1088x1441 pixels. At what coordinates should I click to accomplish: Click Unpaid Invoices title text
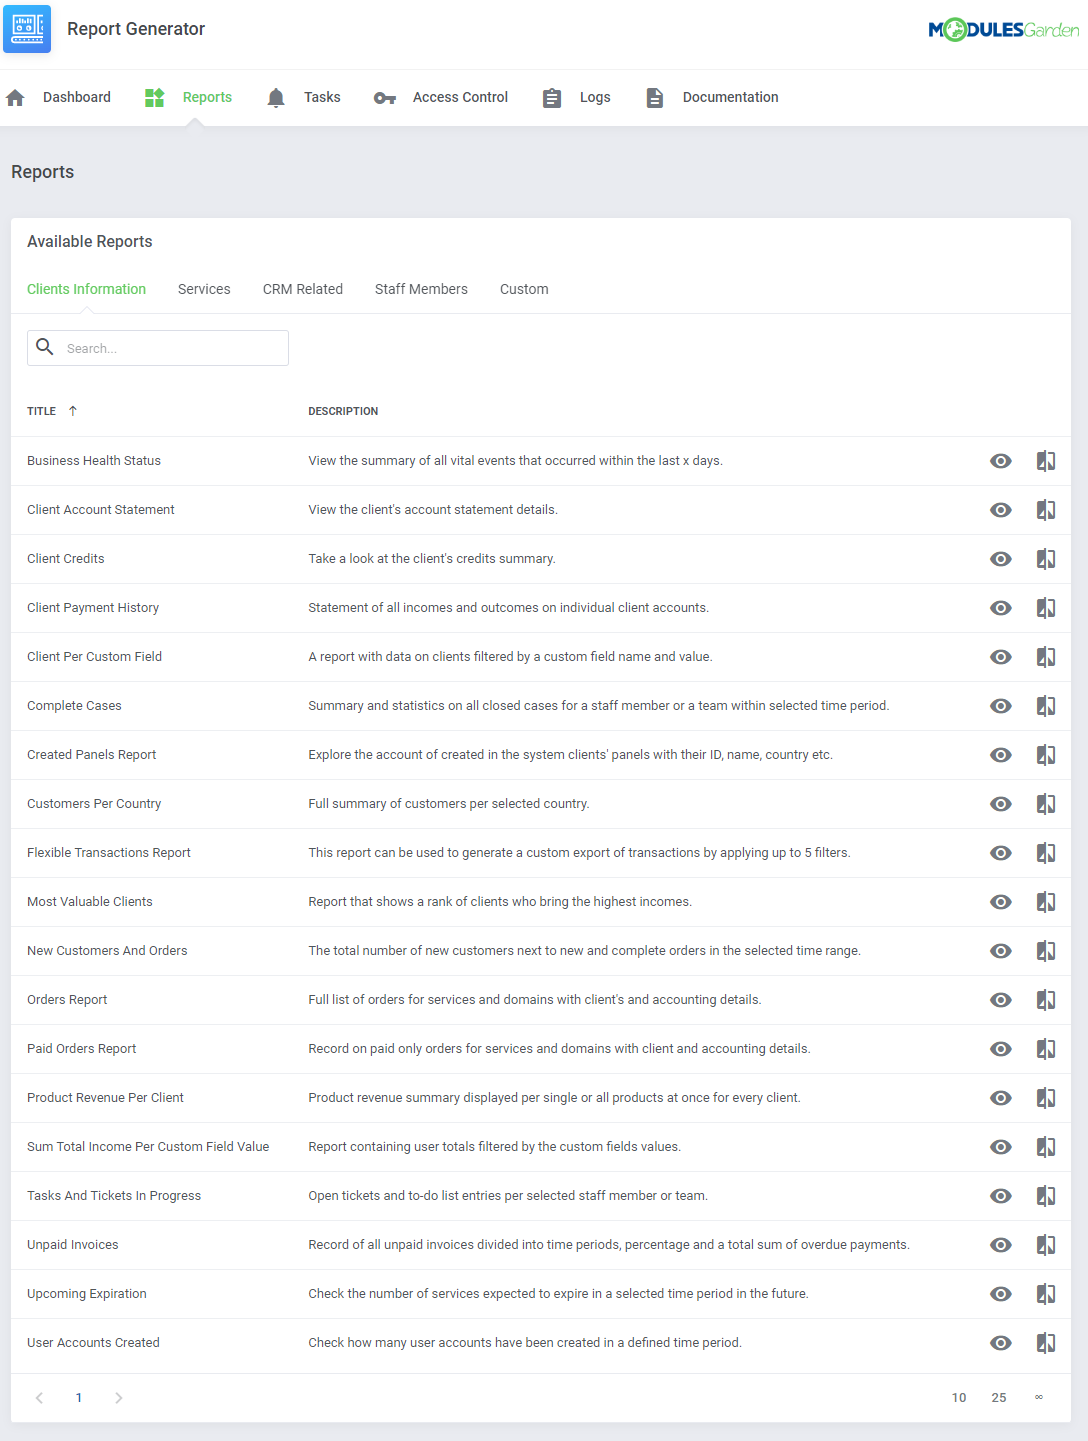pos(73,1245)
